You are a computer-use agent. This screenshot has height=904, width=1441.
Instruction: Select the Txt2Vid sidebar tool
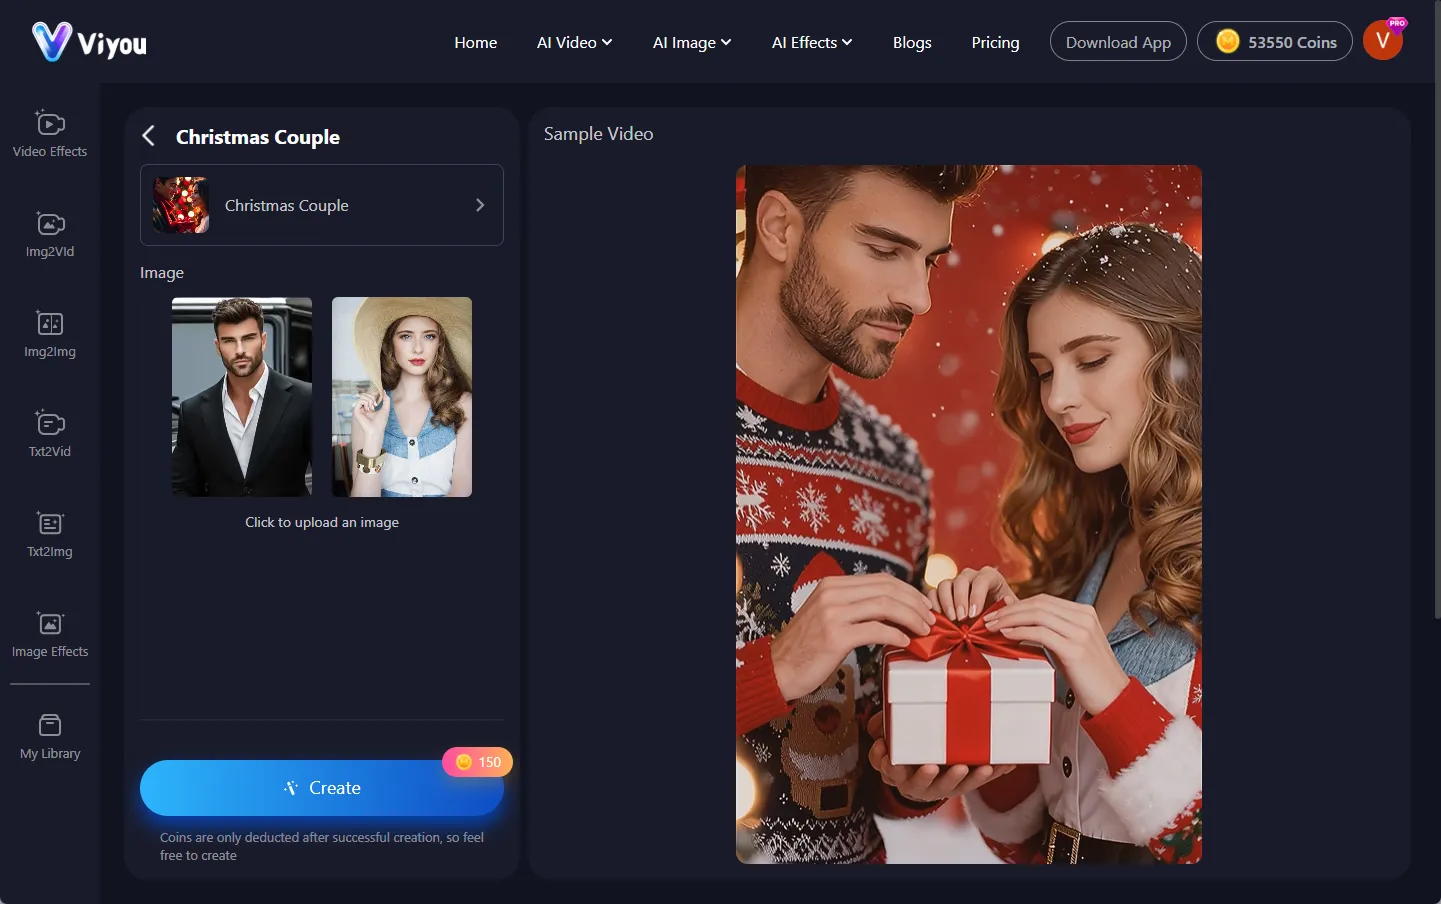tap(50, 434)
